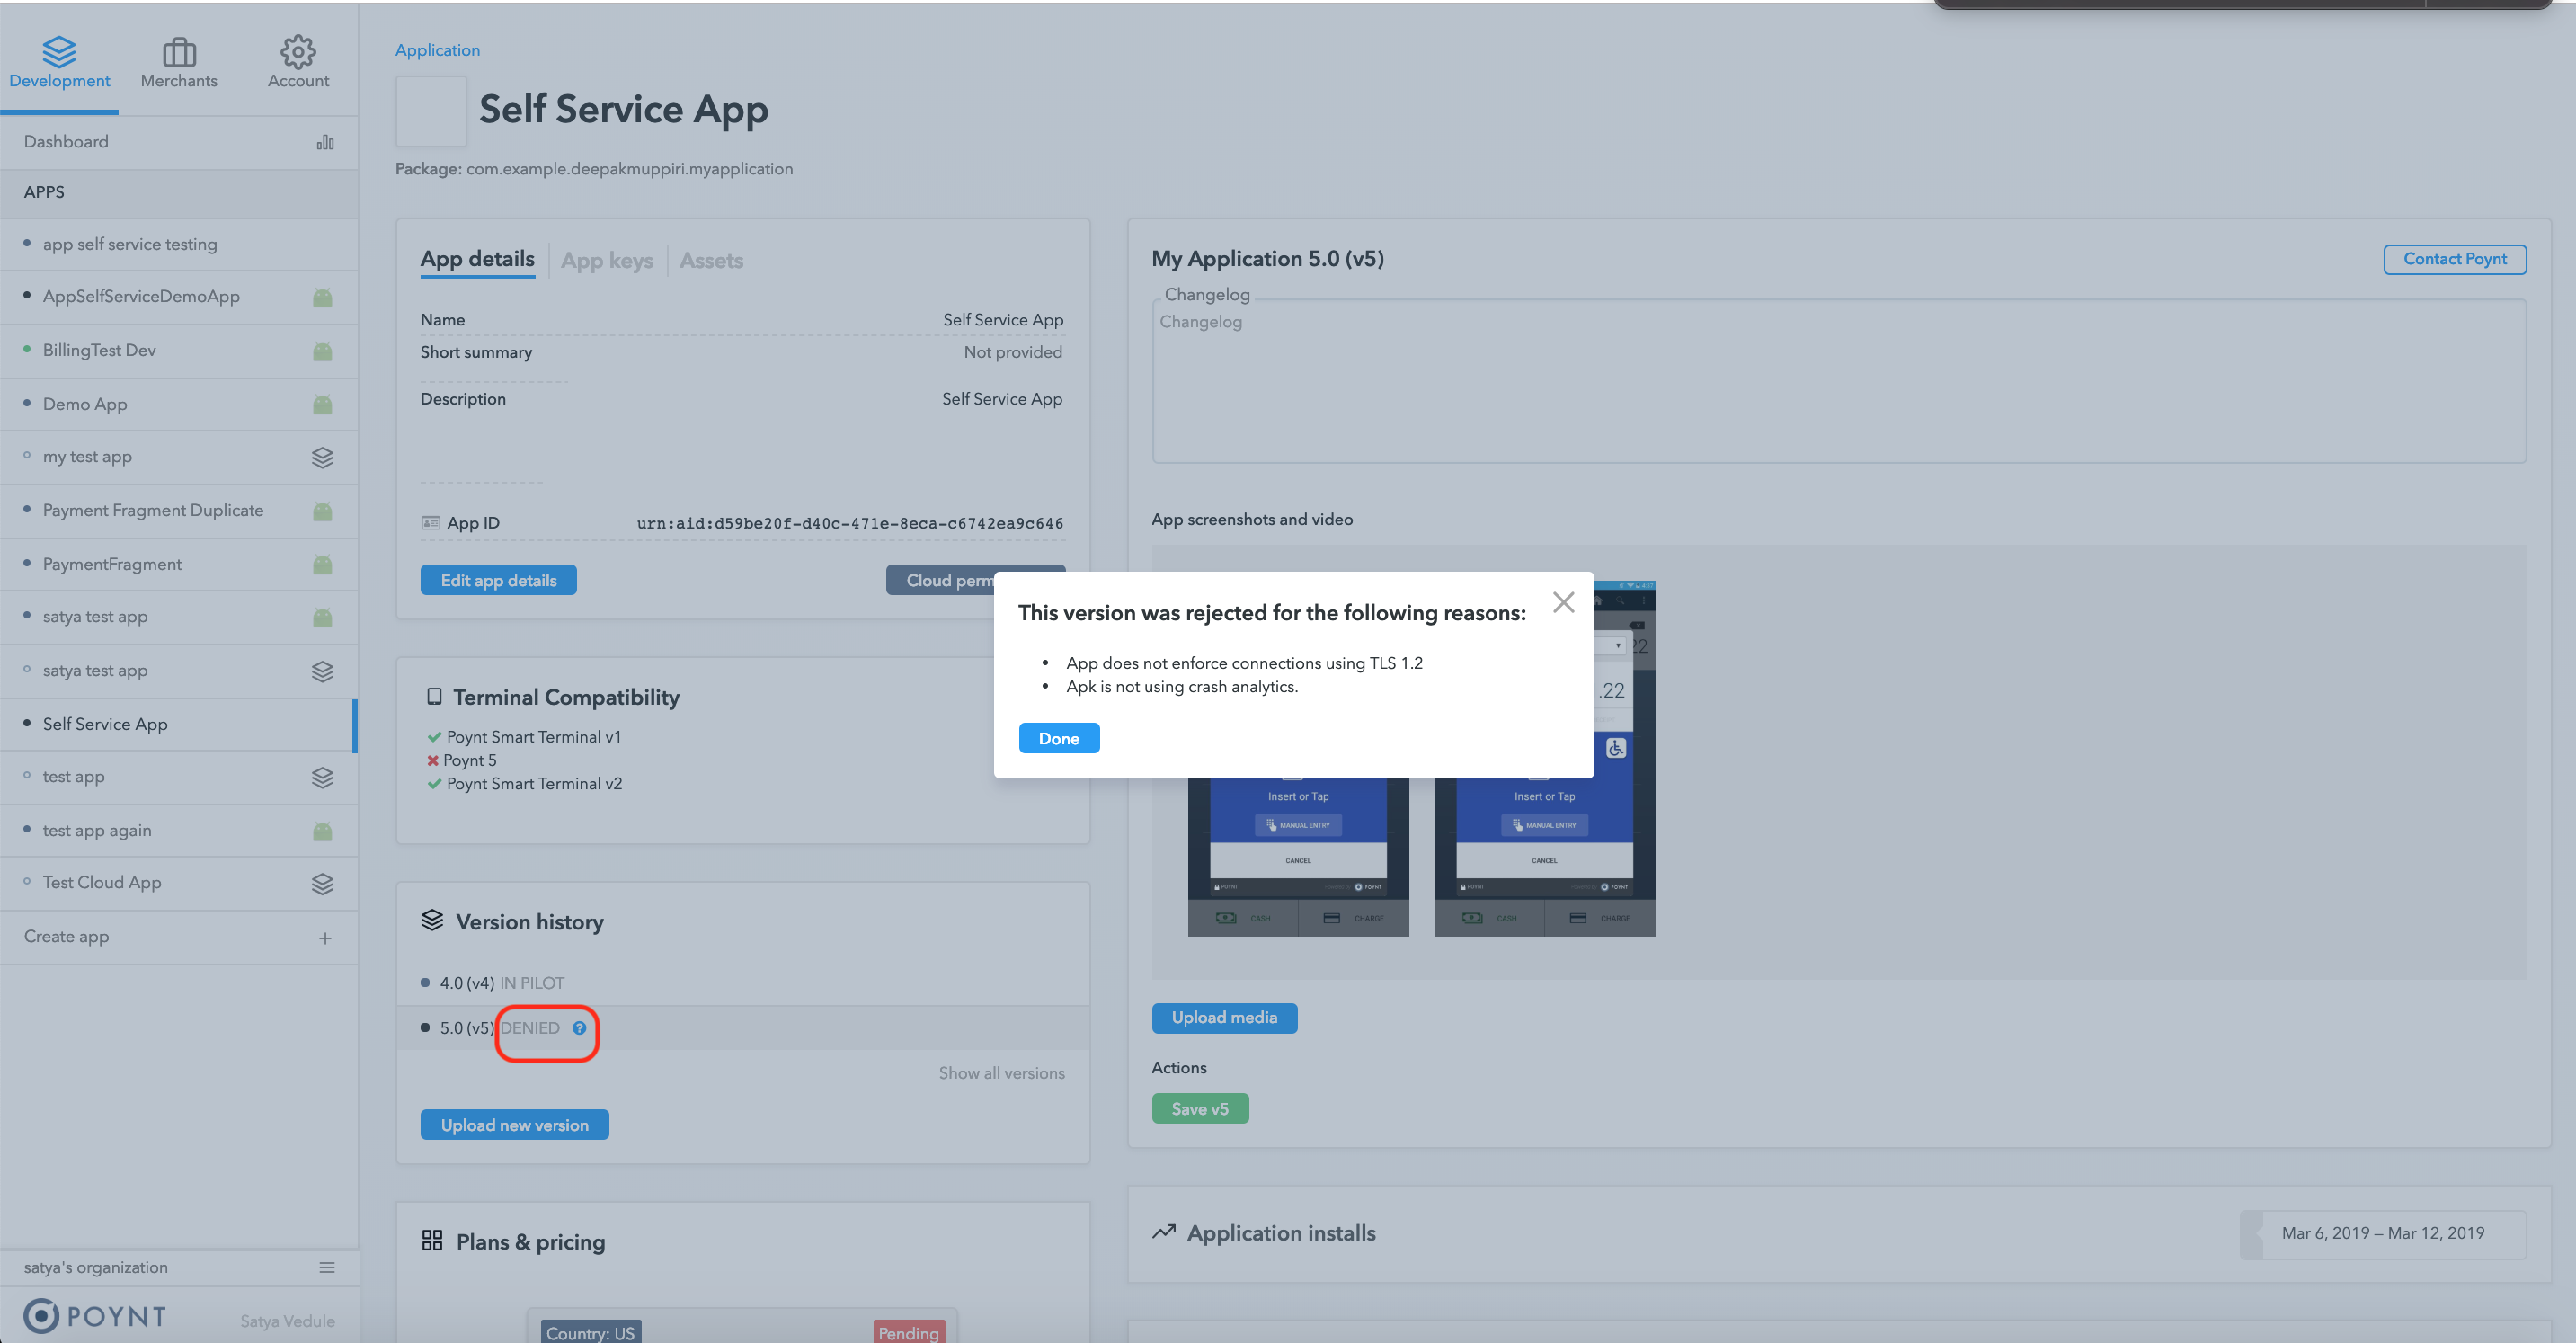The height and width of the screenshot is (1343, 2576).
Task: Close the rejection reasons dialog
Action: click(x=1563, y=602)
